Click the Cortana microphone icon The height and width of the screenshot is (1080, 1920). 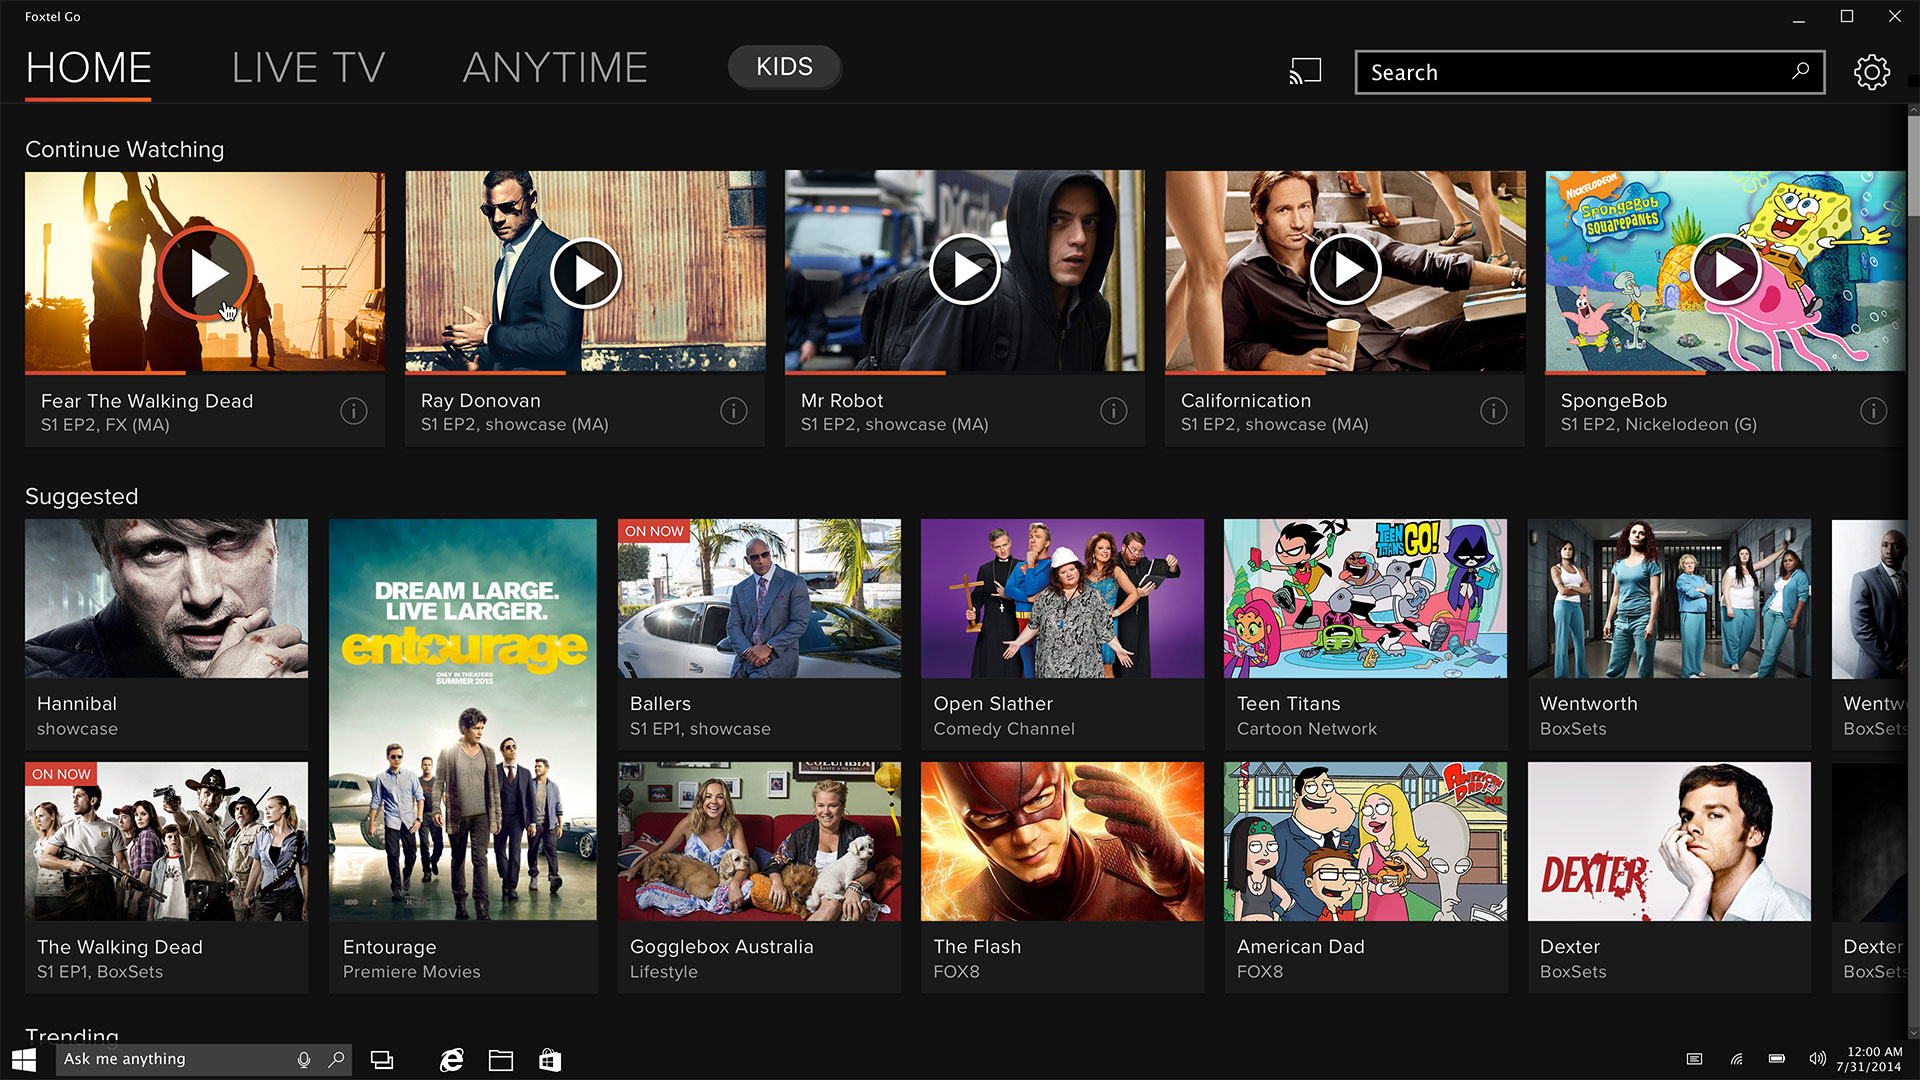304,1059
